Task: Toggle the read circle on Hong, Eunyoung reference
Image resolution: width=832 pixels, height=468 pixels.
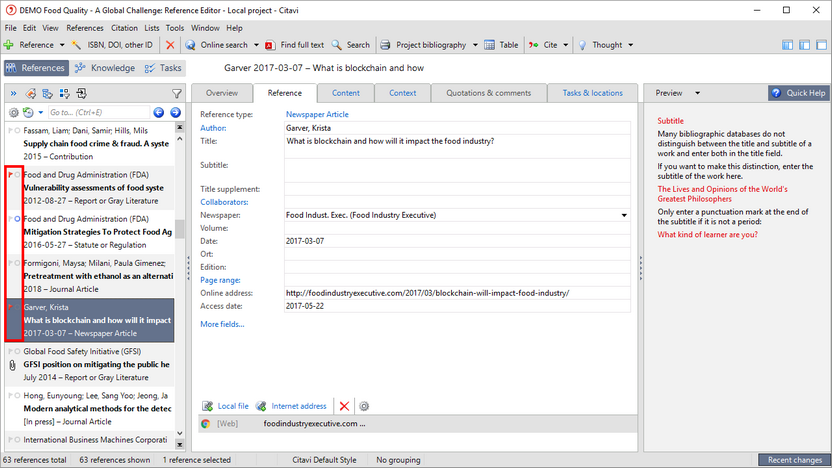Action: pos(18,395)
